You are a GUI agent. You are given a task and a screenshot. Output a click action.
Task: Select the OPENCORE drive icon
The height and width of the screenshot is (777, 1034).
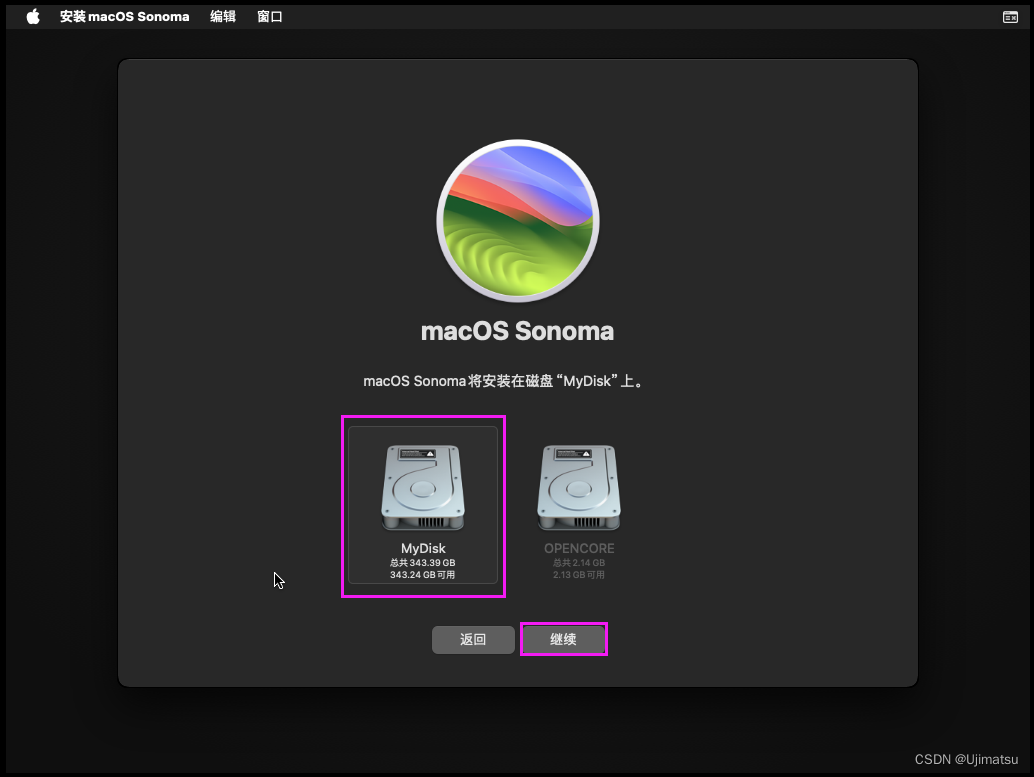coord(579,487)
